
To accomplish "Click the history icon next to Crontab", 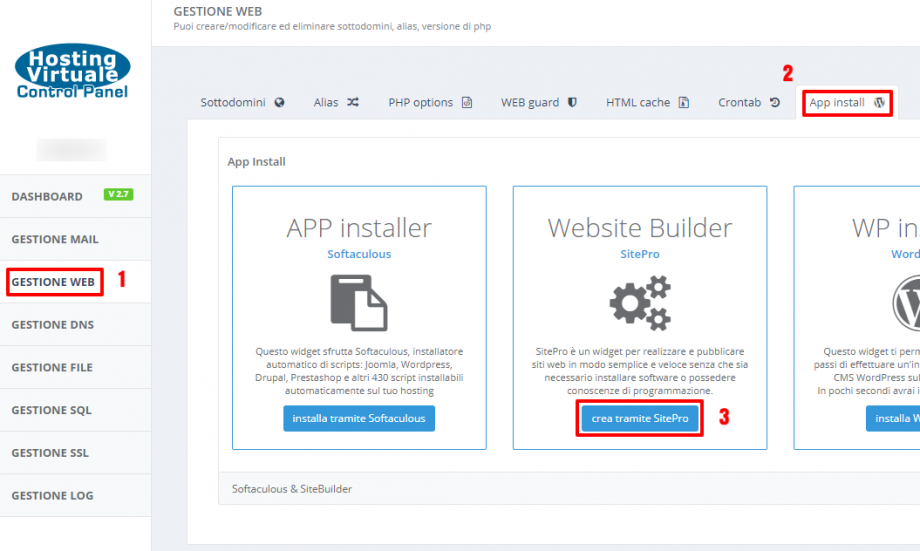I will [774, 102].
